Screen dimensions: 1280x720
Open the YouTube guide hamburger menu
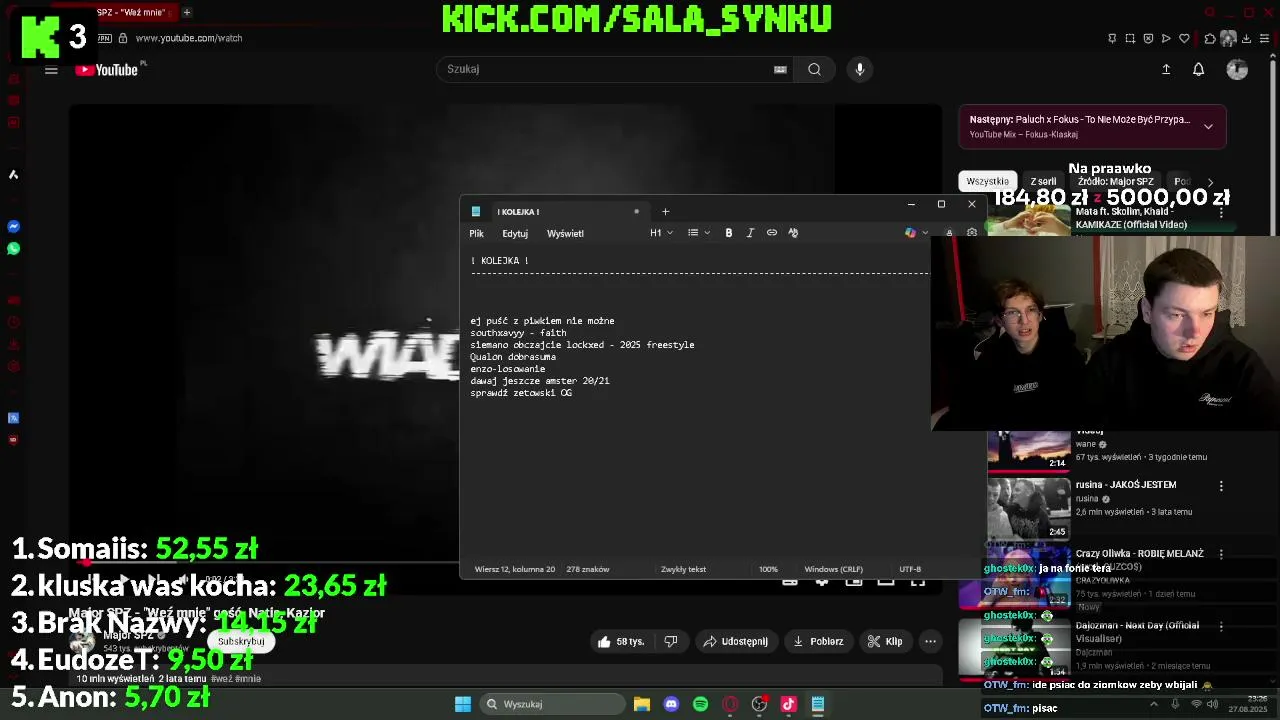pyautogui.click(x=51, y=70)
